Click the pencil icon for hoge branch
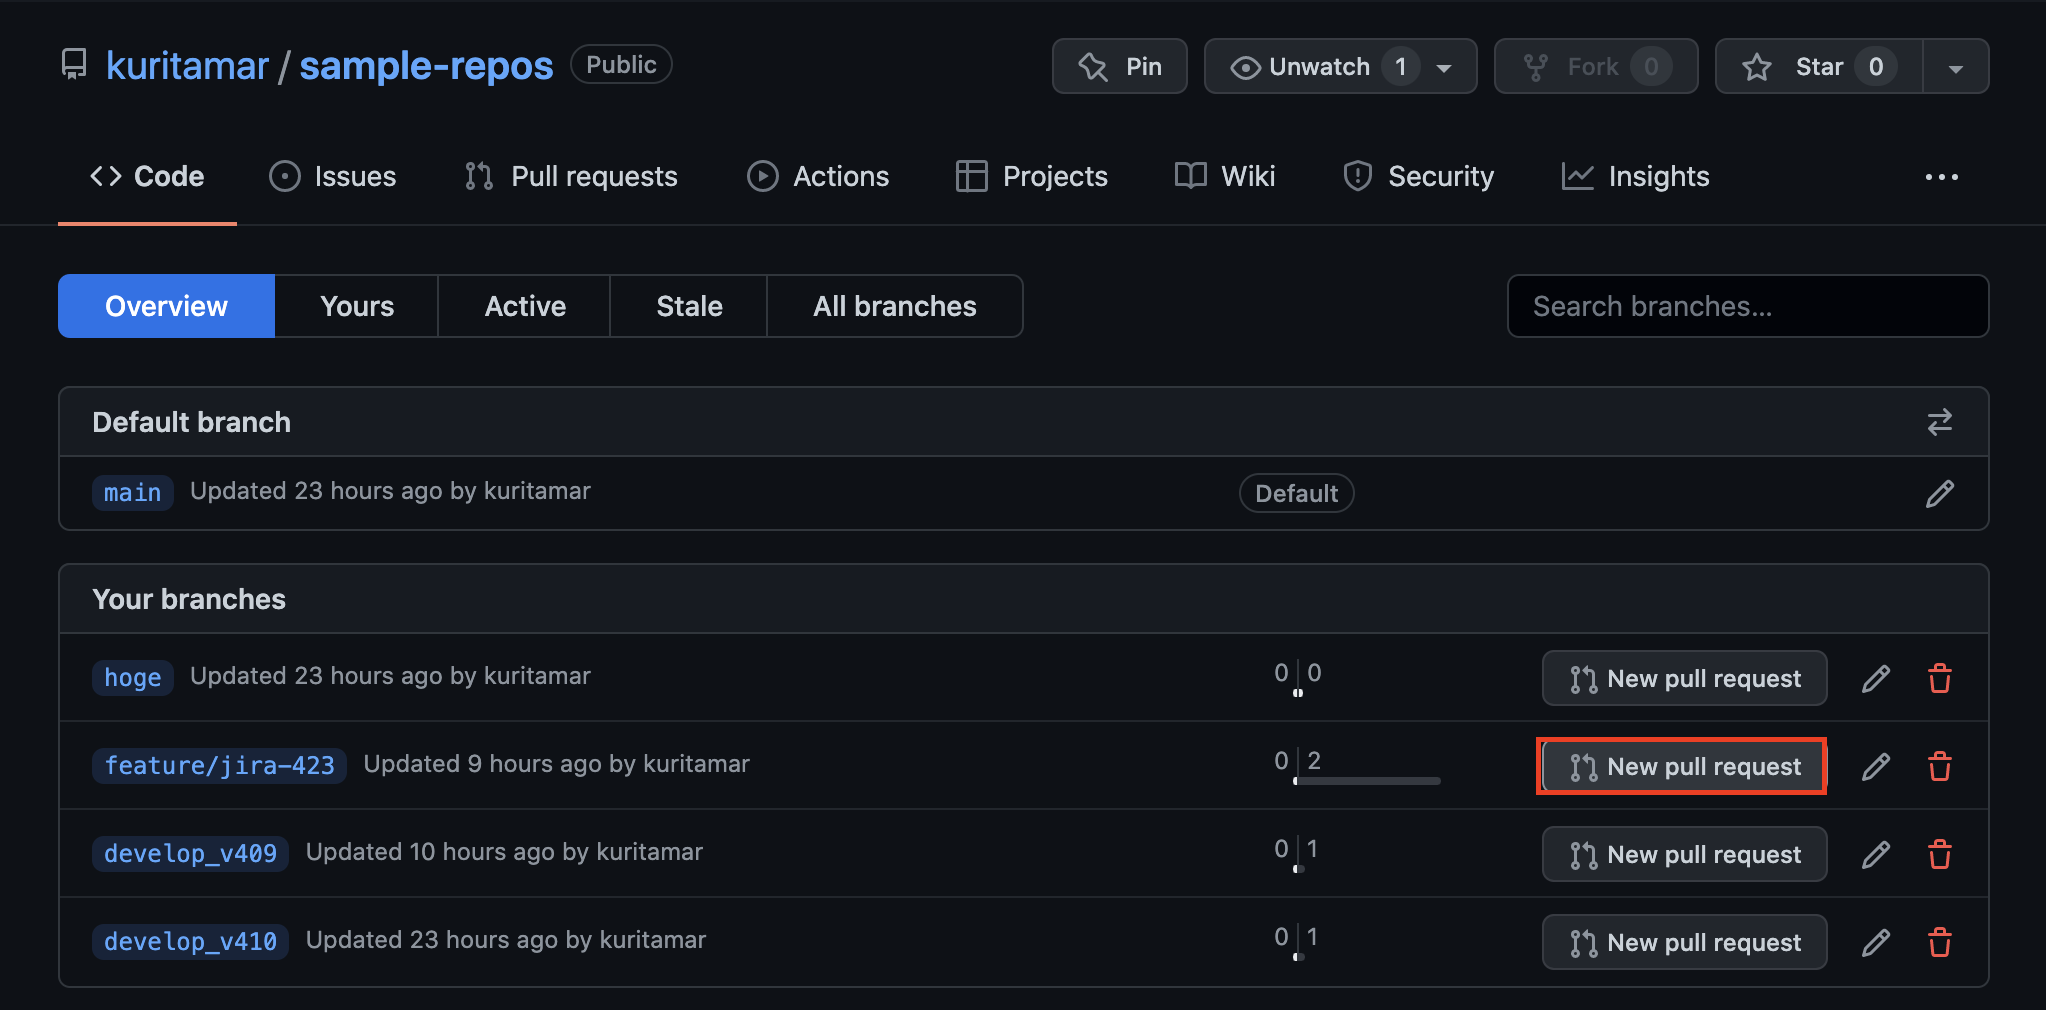2046x1010 pixels. [x=1875, y=678]
